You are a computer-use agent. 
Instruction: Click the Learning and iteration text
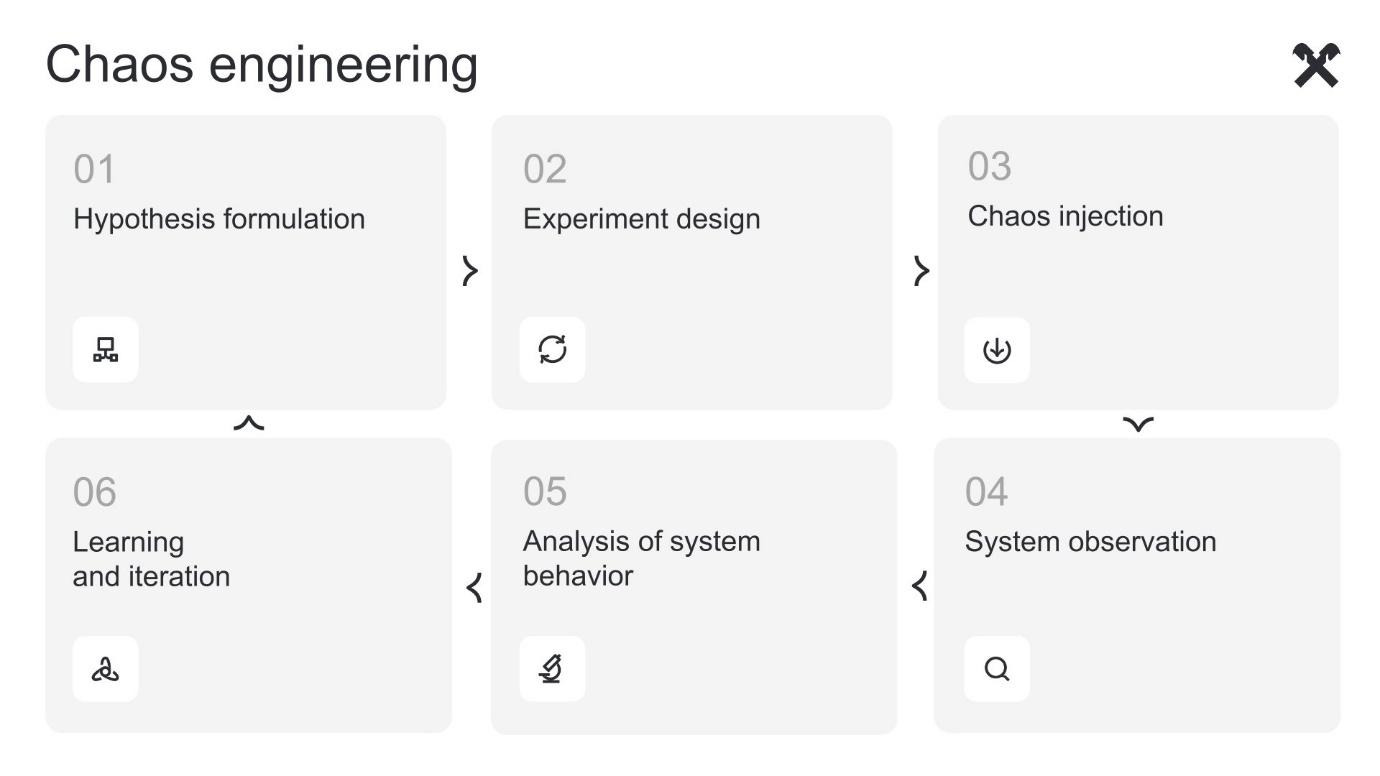click(151, 559)
